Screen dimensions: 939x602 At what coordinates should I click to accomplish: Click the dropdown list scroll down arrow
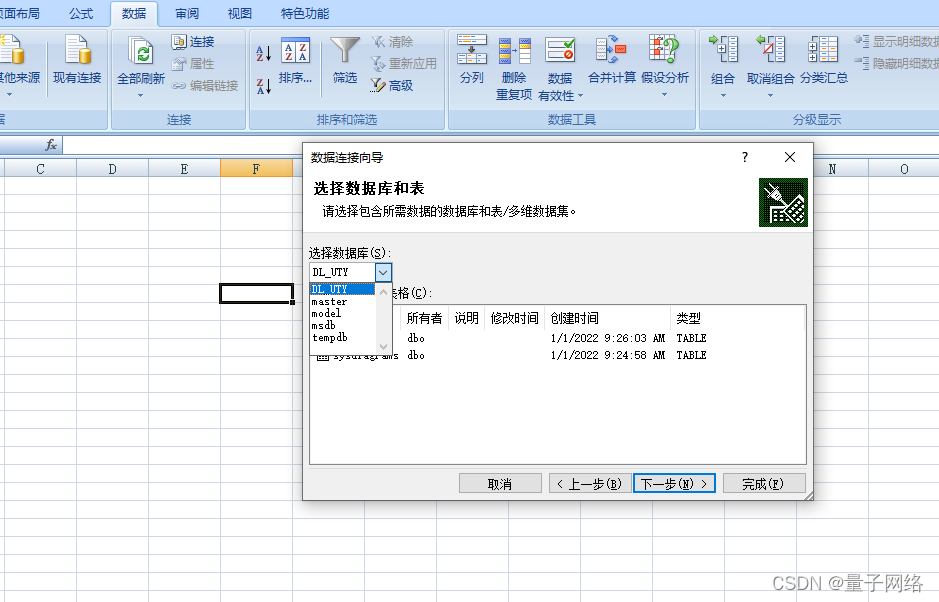tap(383, 346)
